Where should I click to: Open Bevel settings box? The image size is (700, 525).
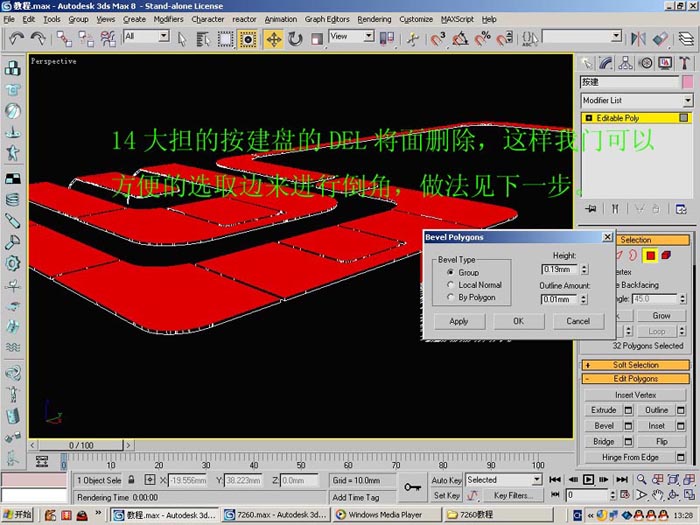pyautogui.click(x=628, y=426)
